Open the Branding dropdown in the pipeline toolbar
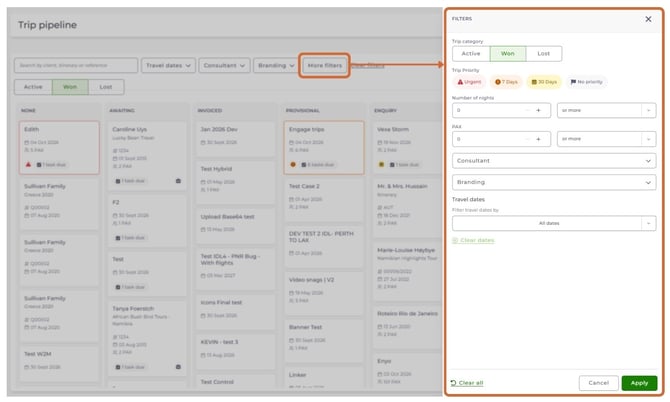Screen dimensions: 670x402 pos(276,65)
